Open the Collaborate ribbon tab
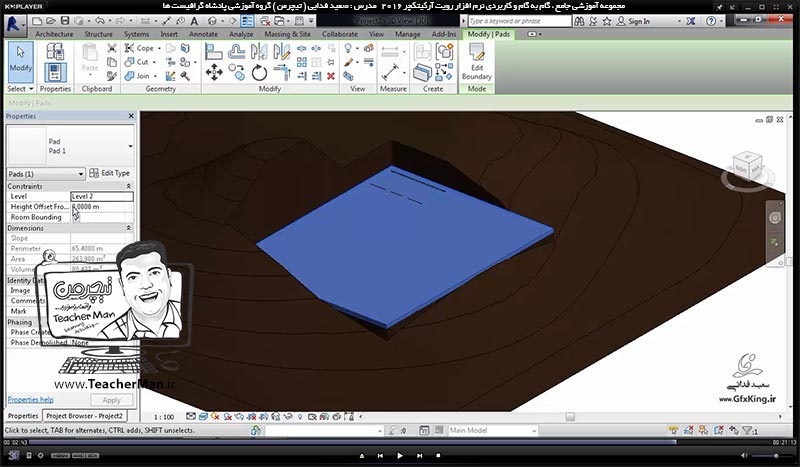 click(339, 34)
